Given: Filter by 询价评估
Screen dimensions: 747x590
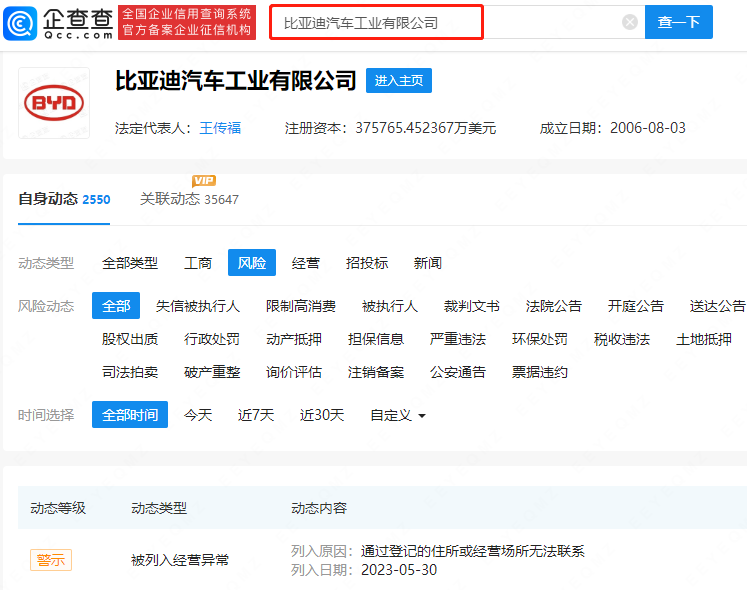Looking at the screenshot, I should (x=293, y=372).
